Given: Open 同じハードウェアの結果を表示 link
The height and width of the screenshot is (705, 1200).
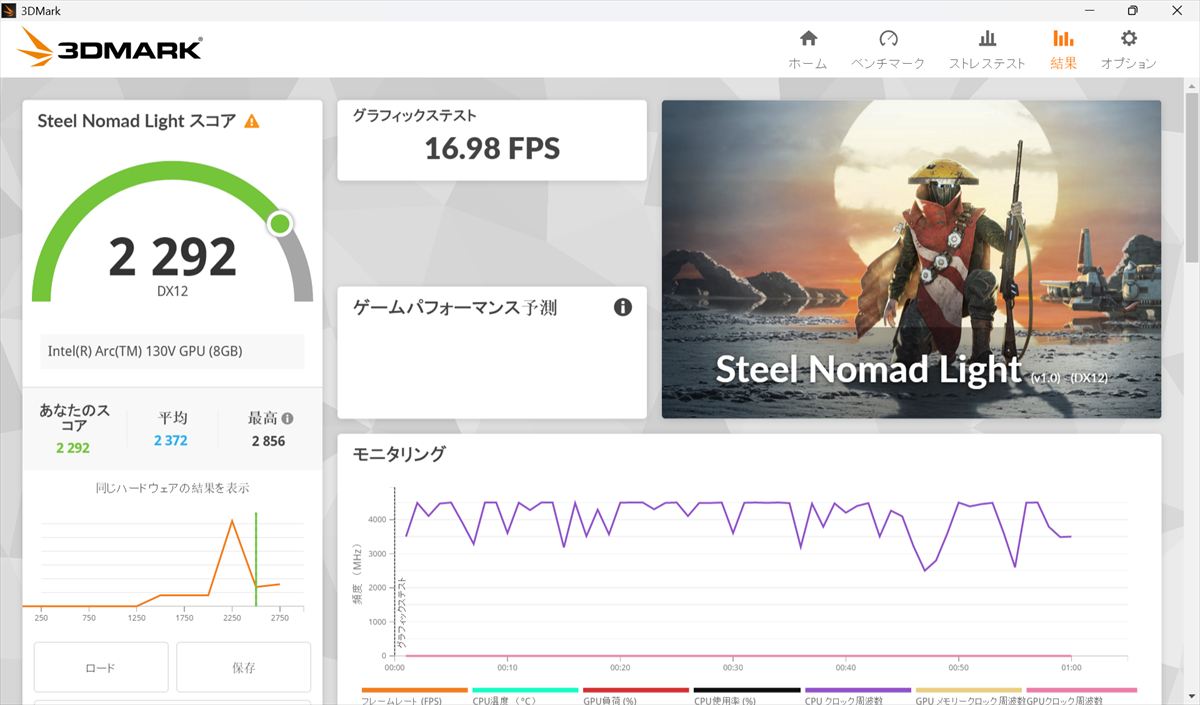Looking at the screenshot, I should pos(172,488).
